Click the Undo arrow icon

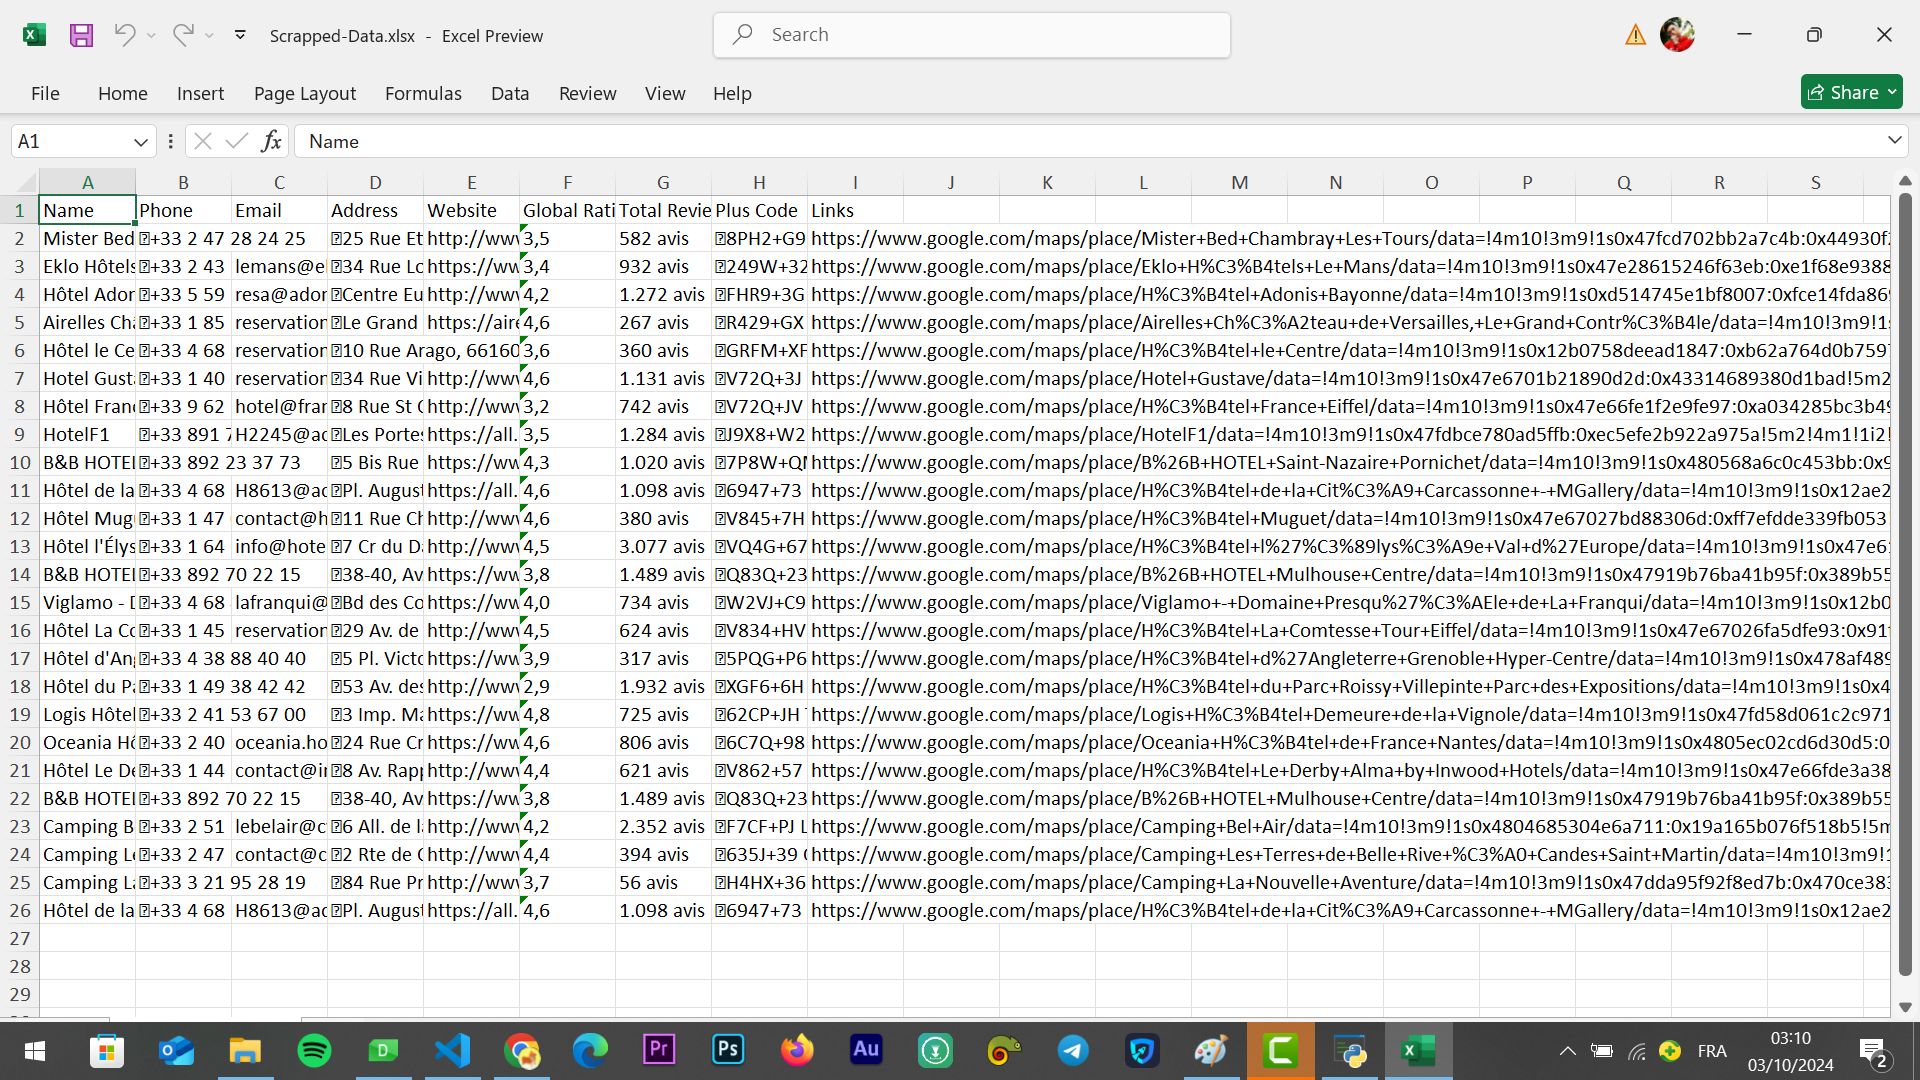click(x=124, y=35)
